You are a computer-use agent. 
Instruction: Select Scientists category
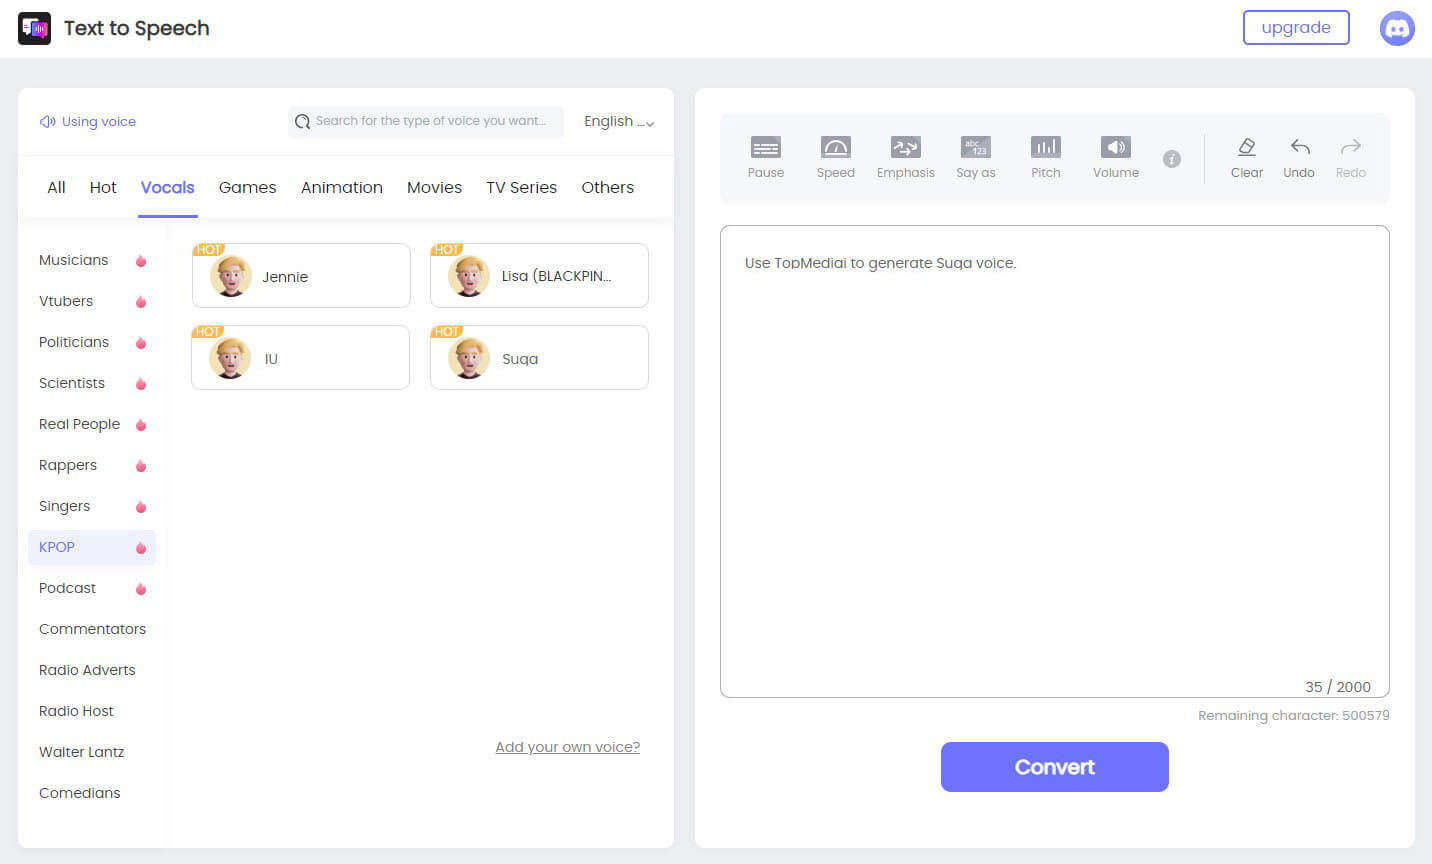[72, 383]
